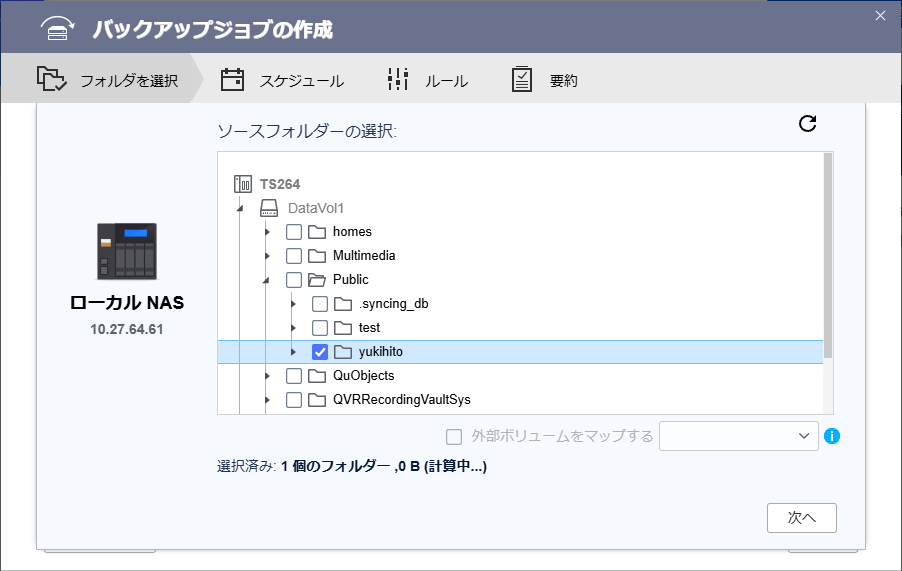The height and width of the screenshot is (571, 902).
Task: Click the Local NAS device image
Action: [x=126, y=251]
